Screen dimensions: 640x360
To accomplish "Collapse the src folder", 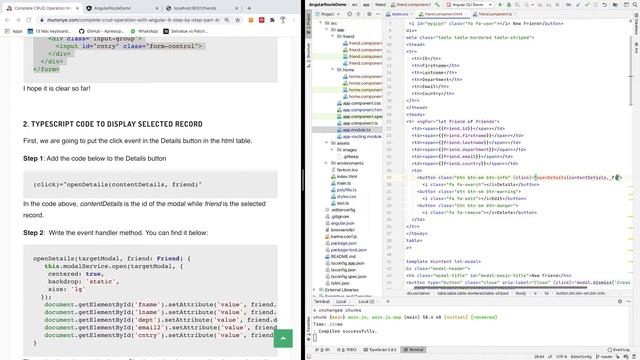I will point(320,23).
